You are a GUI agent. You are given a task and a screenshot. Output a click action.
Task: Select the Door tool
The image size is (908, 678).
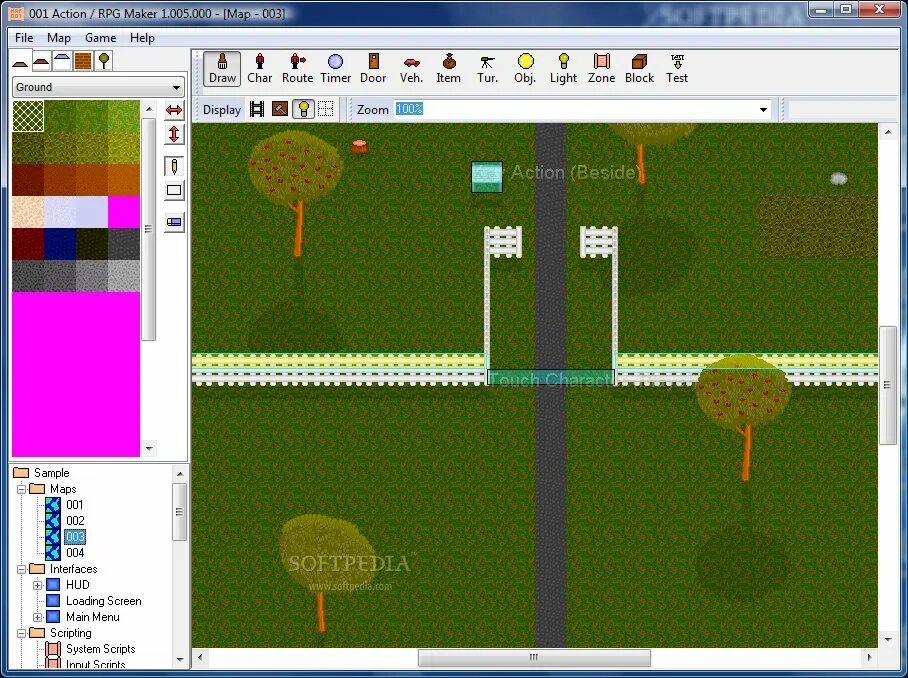tap(373, 69)
